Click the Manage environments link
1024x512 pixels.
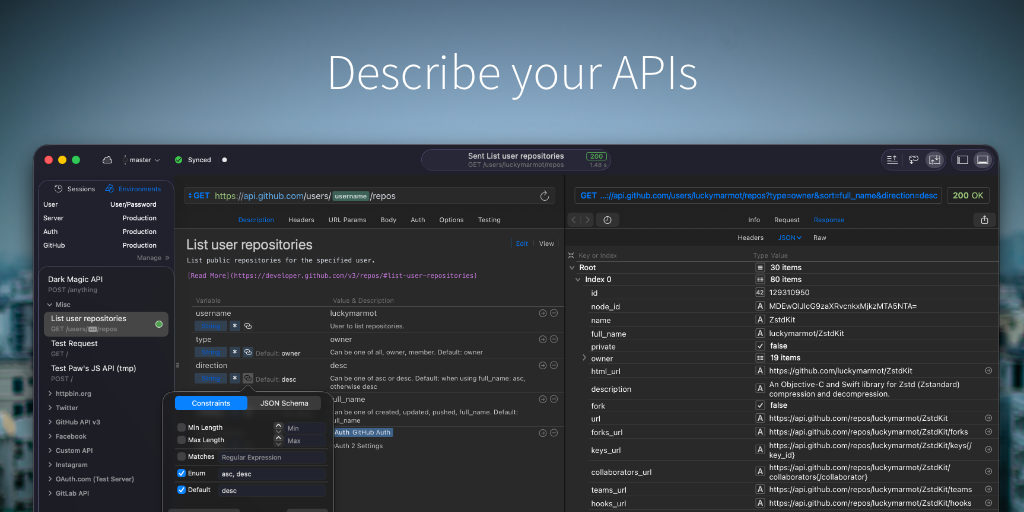click(x=153, y=258)
